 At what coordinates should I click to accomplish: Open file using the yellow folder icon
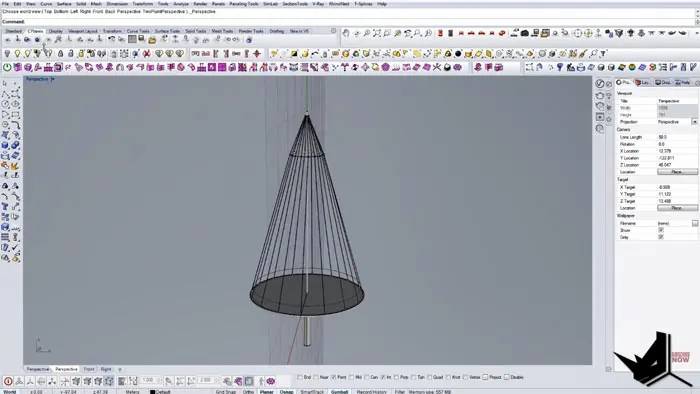click(152, 40)
